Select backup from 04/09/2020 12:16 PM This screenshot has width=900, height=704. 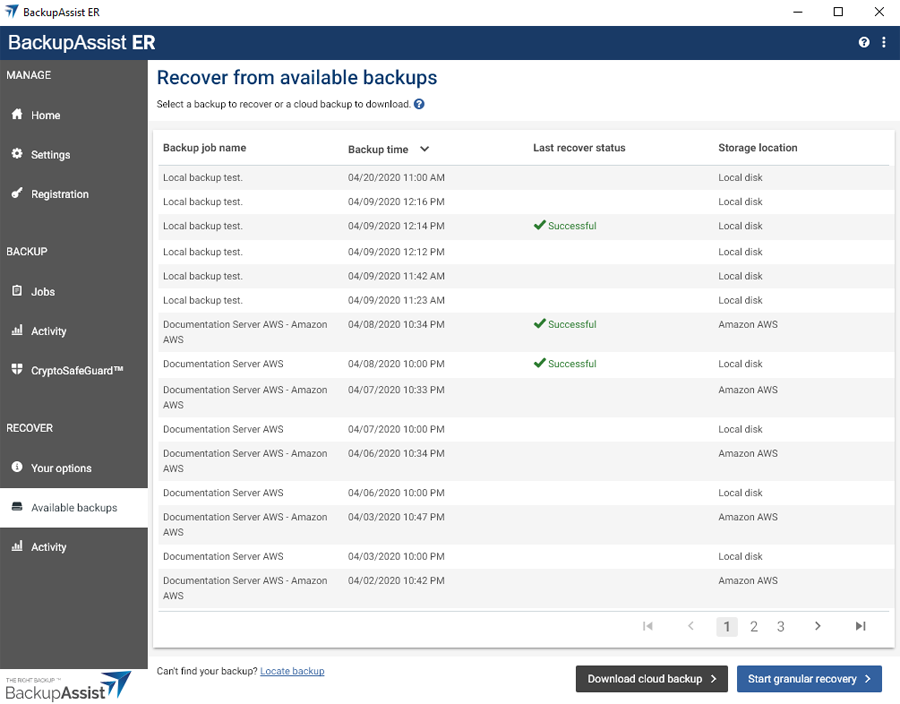[526, 202]
